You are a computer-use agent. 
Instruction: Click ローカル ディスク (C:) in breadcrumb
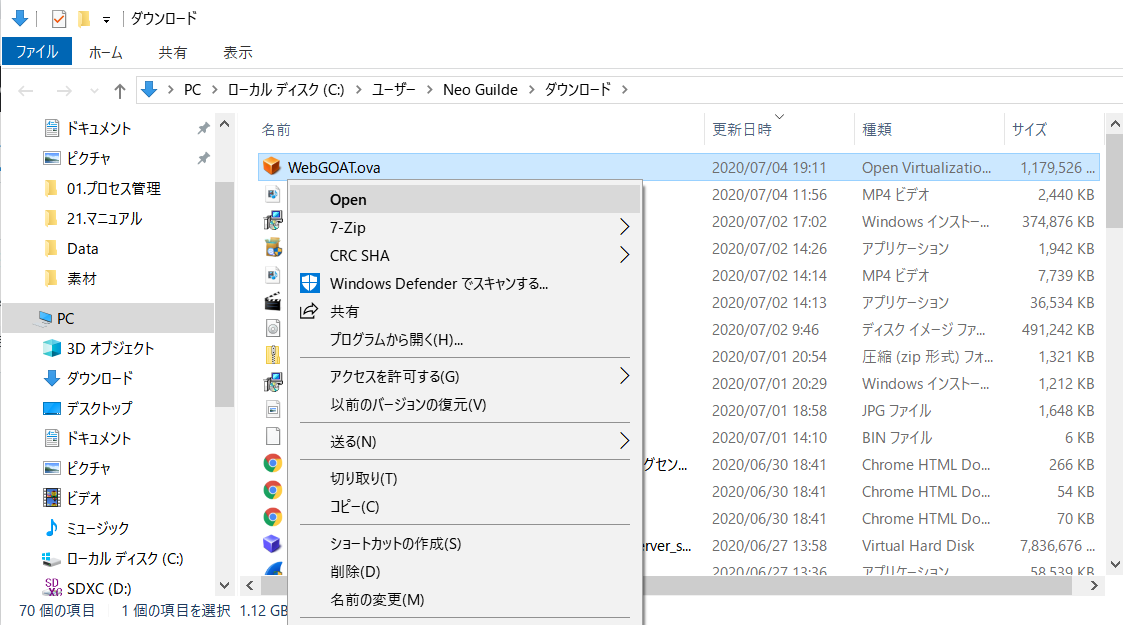(x=286, y=89)
